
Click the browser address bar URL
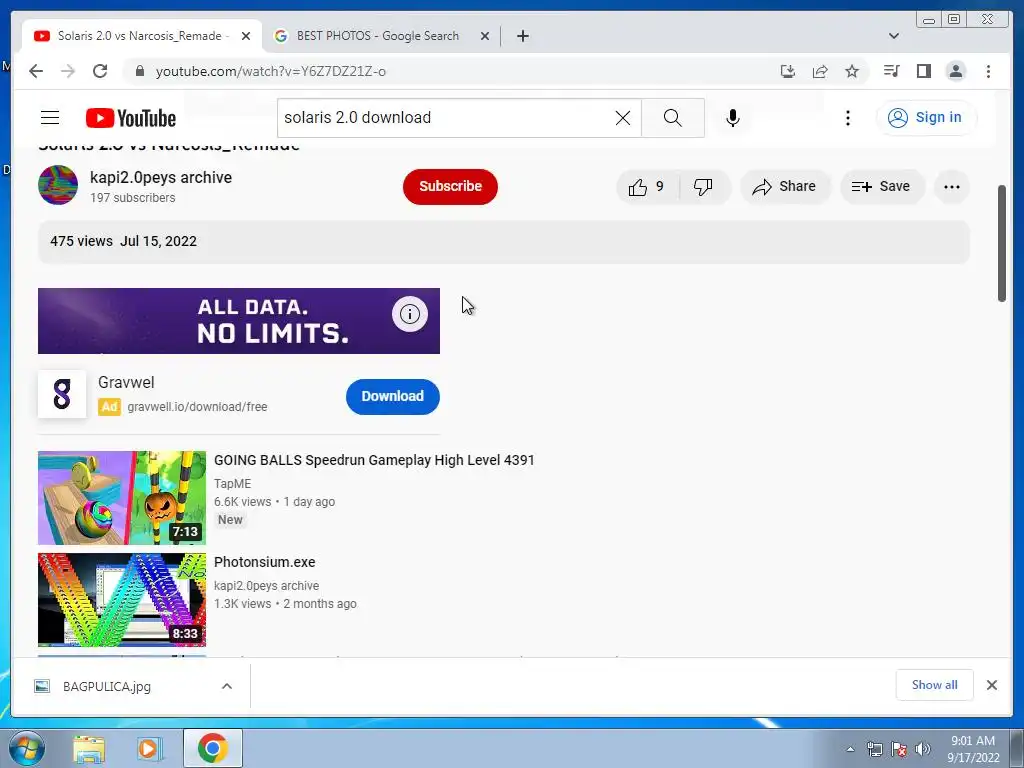pyautogui.click(x=270, y=71)
